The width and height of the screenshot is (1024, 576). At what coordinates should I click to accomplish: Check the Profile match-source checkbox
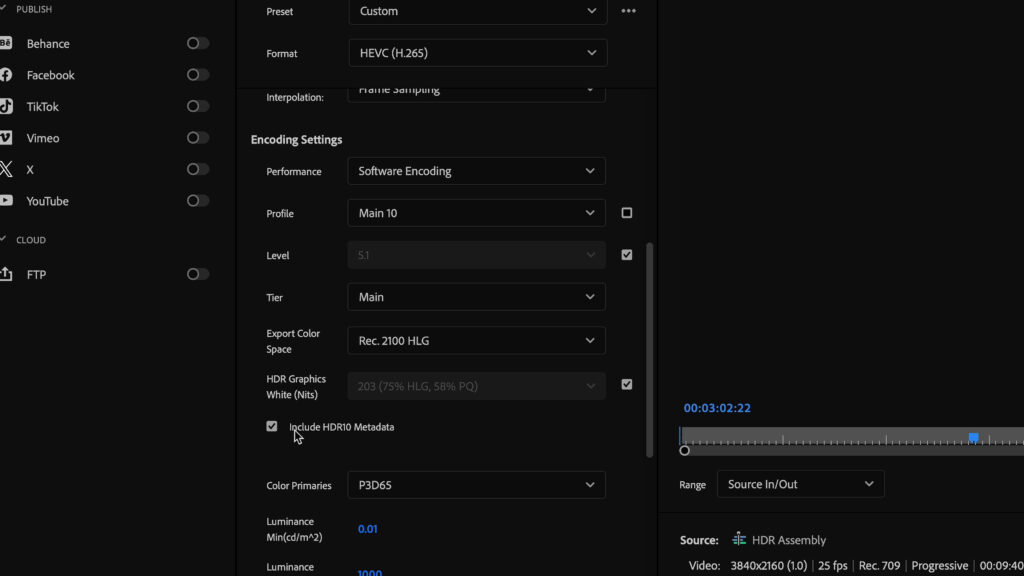(x=627, y=213)
